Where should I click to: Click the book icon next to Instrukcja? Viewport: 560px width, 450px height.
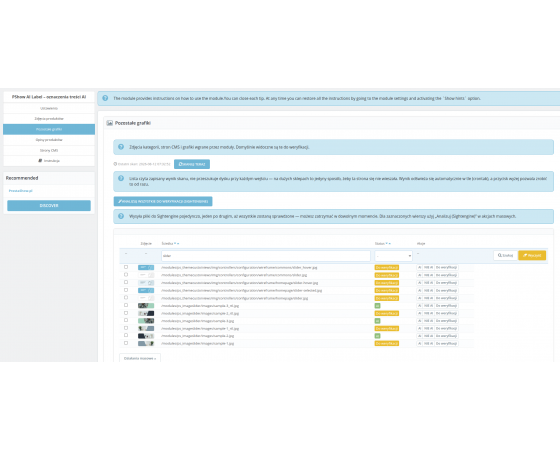(x=40, y=161)
